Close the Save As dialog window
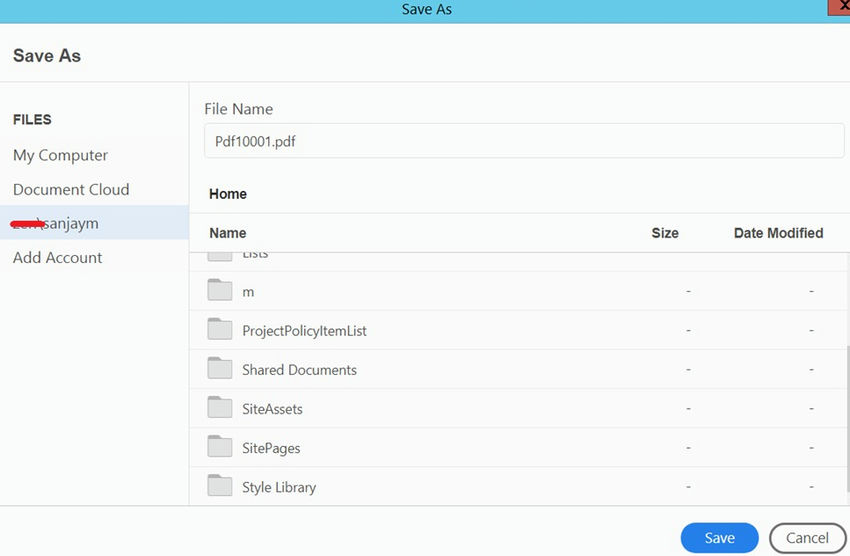This screenshot has width=850, height=556. pos(841,7)
